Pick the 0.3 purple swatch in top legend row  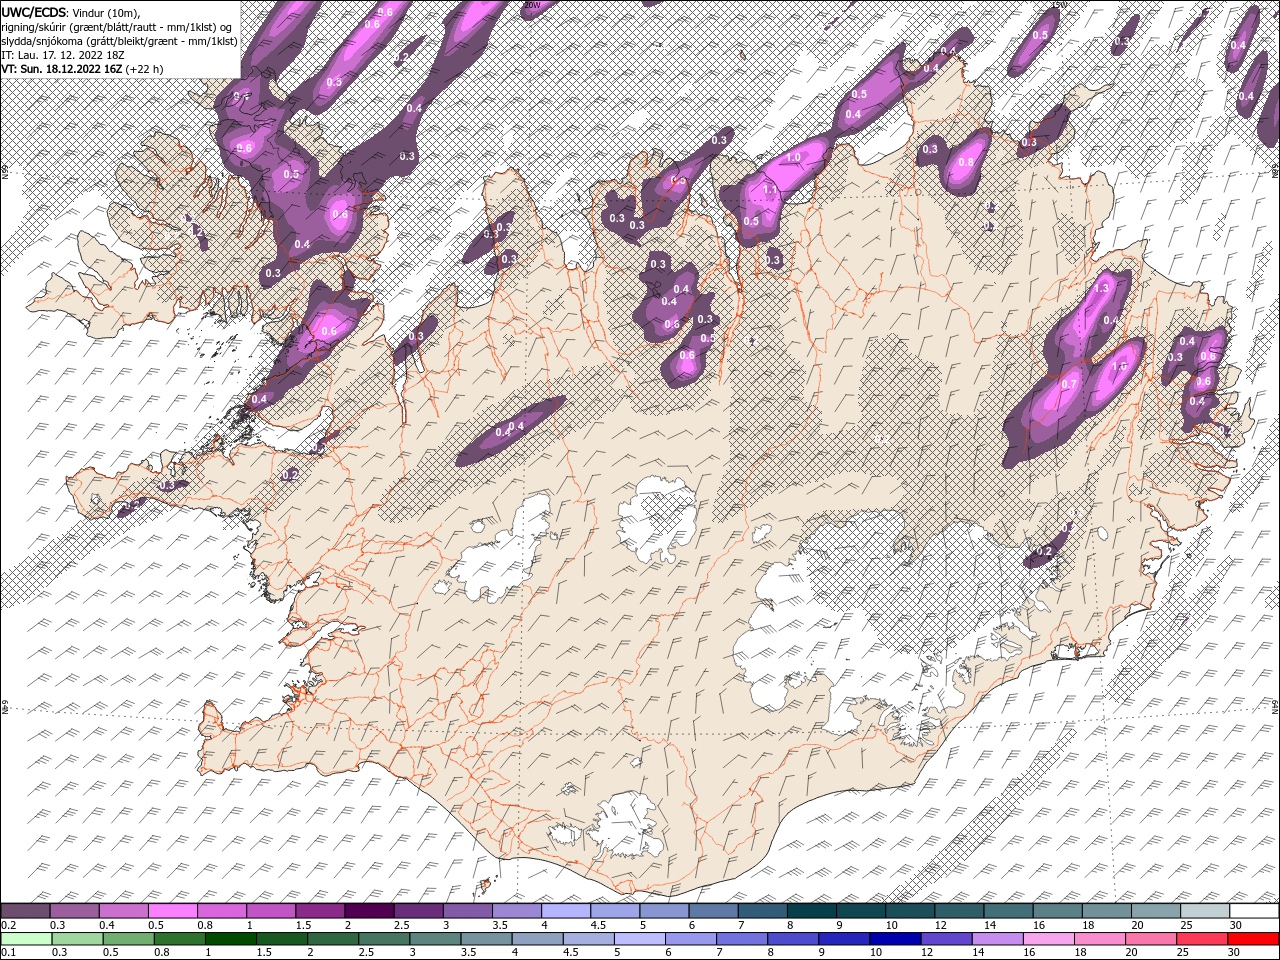pos(75,911)
